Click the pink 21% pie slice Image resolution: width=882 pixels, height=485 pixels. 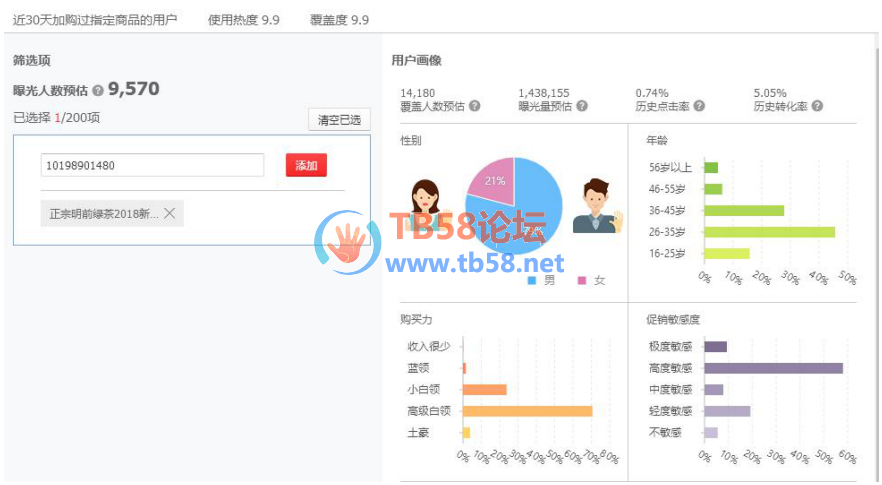tap(495, 180)
